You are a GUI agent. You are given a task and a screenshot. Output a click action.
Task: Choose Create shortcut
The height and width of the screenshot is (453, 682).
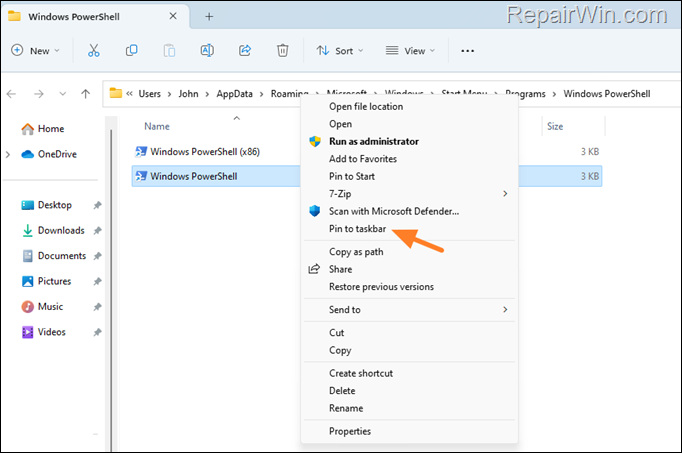(x=361, y=373)
